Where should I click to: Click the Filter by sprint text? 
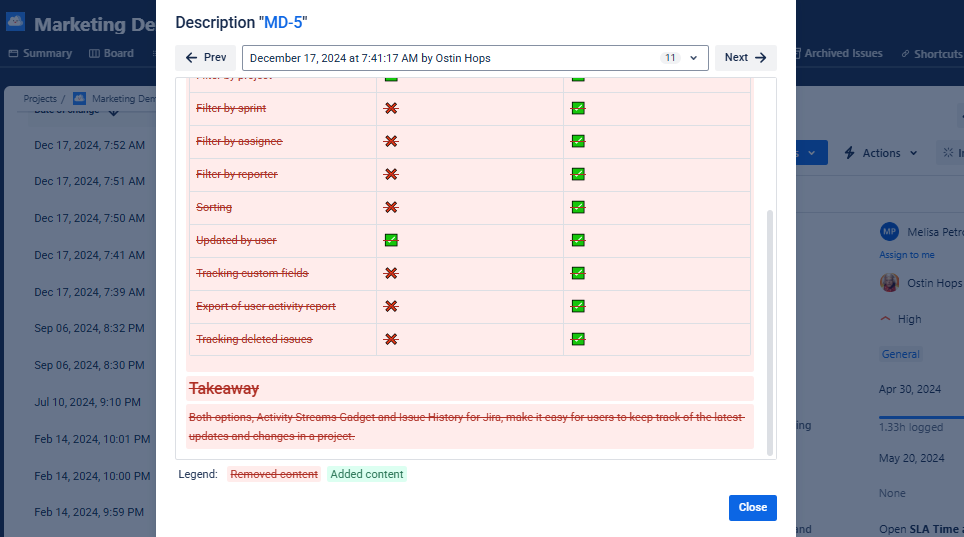231,108
